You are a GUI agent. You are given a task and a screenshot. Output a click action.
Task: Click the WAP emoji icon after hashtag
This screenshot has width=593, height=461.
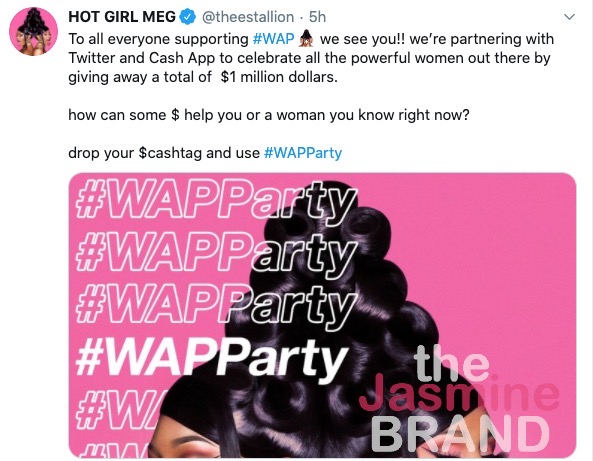(x=307, y=39)
